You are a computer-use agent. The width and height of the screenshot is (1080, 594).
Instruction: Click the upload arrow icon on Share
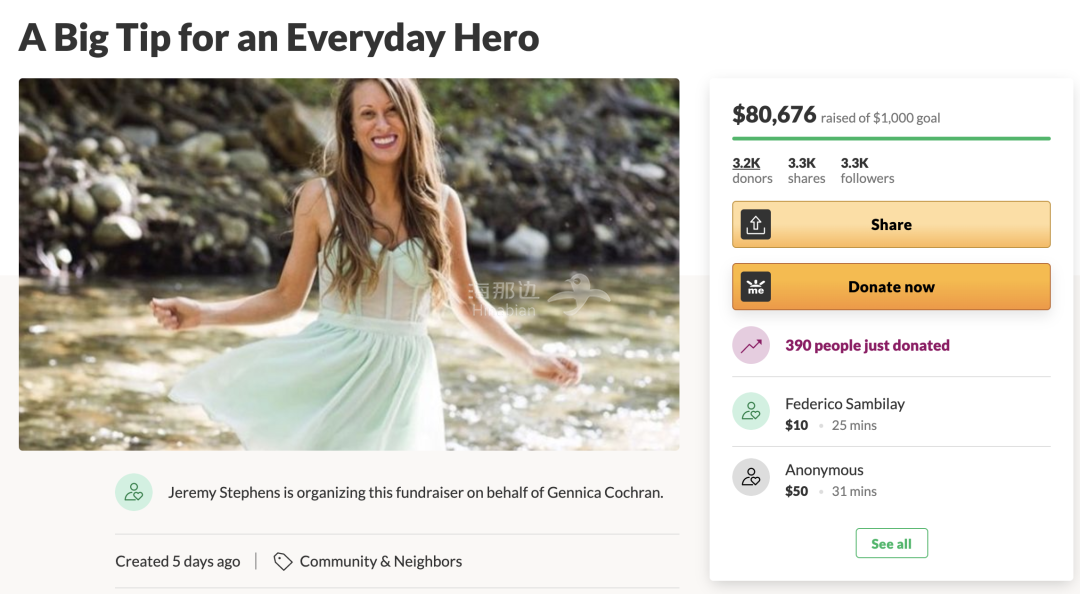[756, 225]
